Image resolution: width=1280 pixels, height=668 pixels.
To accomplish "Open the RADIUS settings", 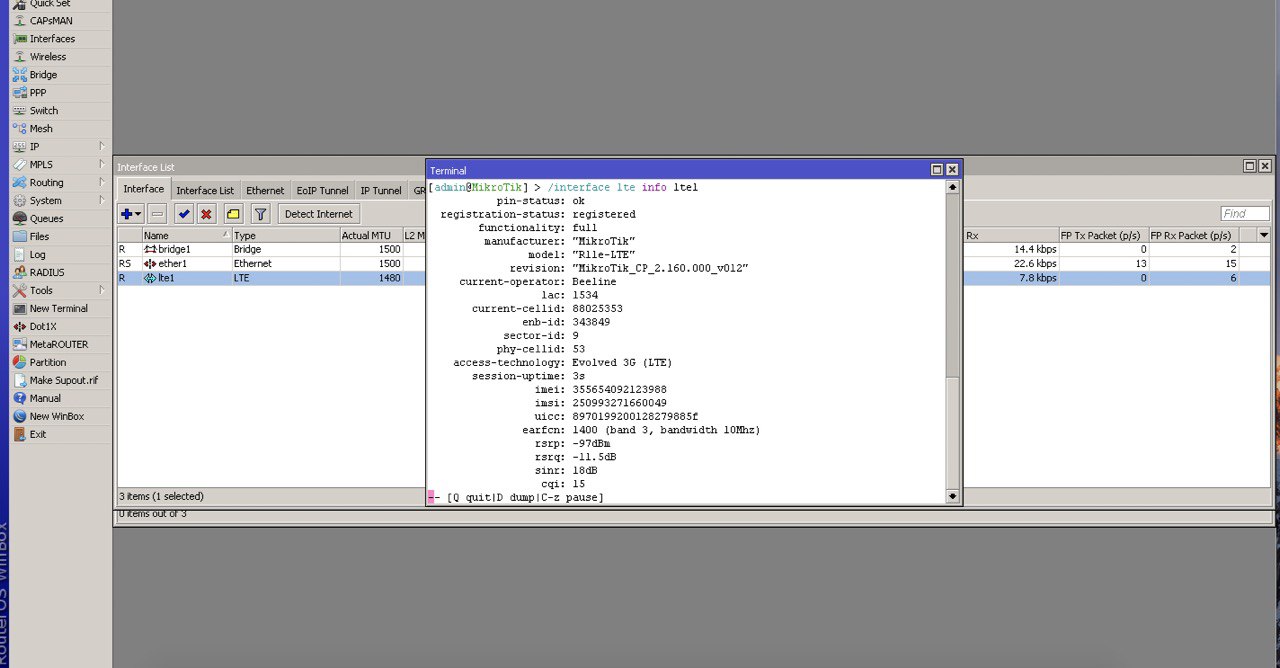I will 47,273.
